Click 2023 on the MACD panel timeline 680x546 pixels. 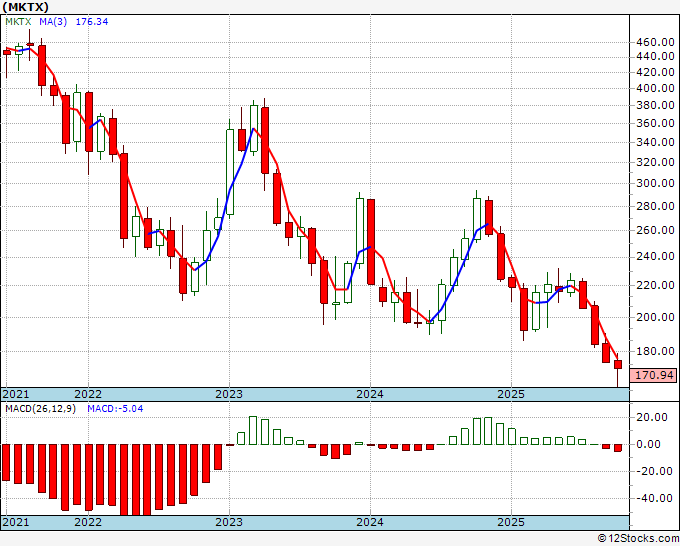pos(229,522)
